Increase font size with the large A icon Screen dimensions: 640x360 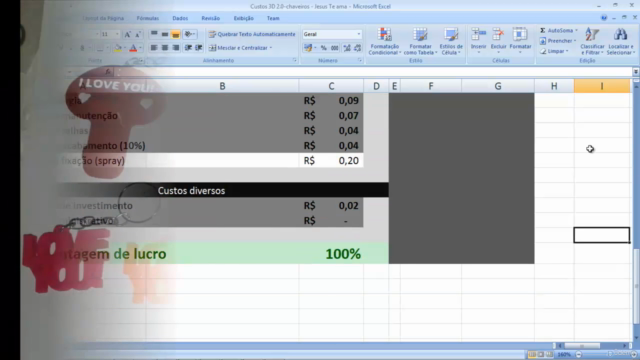(127, 34)
